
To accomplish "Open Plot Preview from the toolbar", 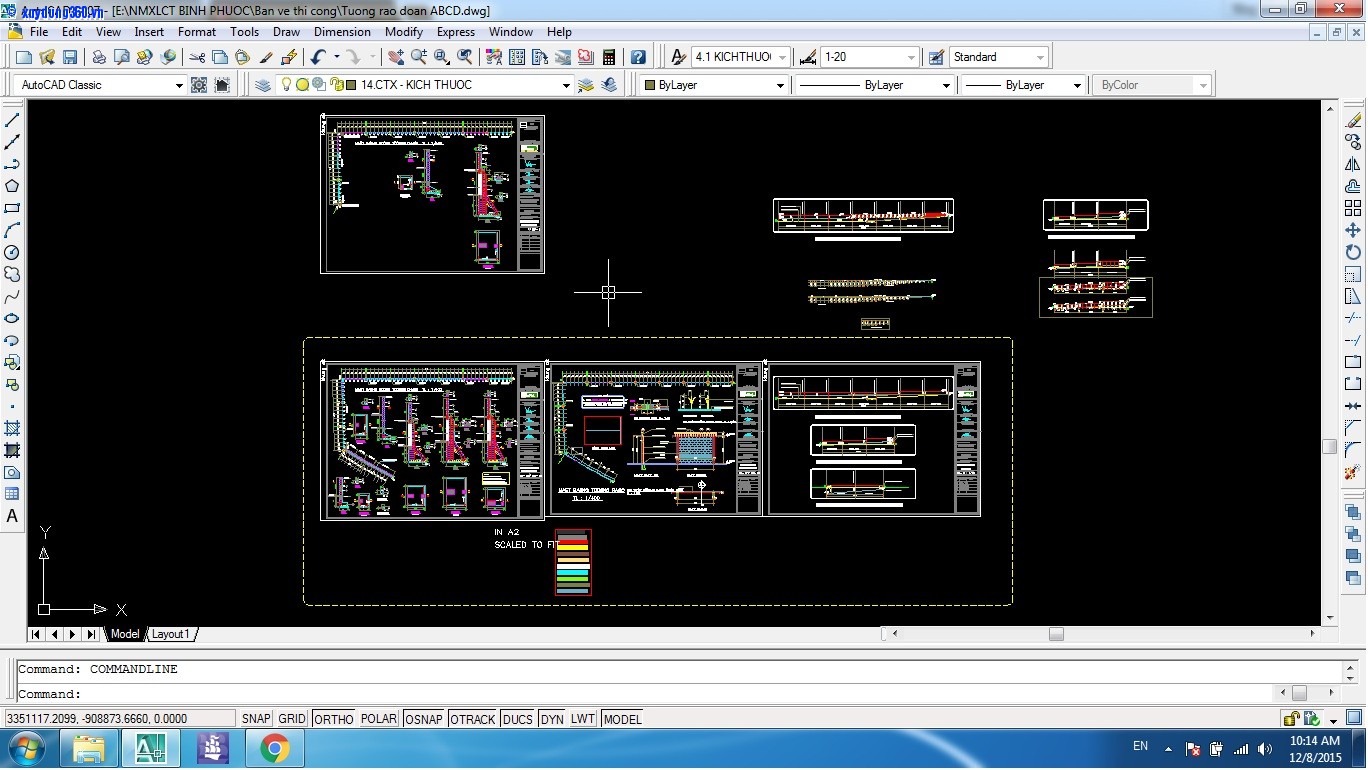I will 122,57.
